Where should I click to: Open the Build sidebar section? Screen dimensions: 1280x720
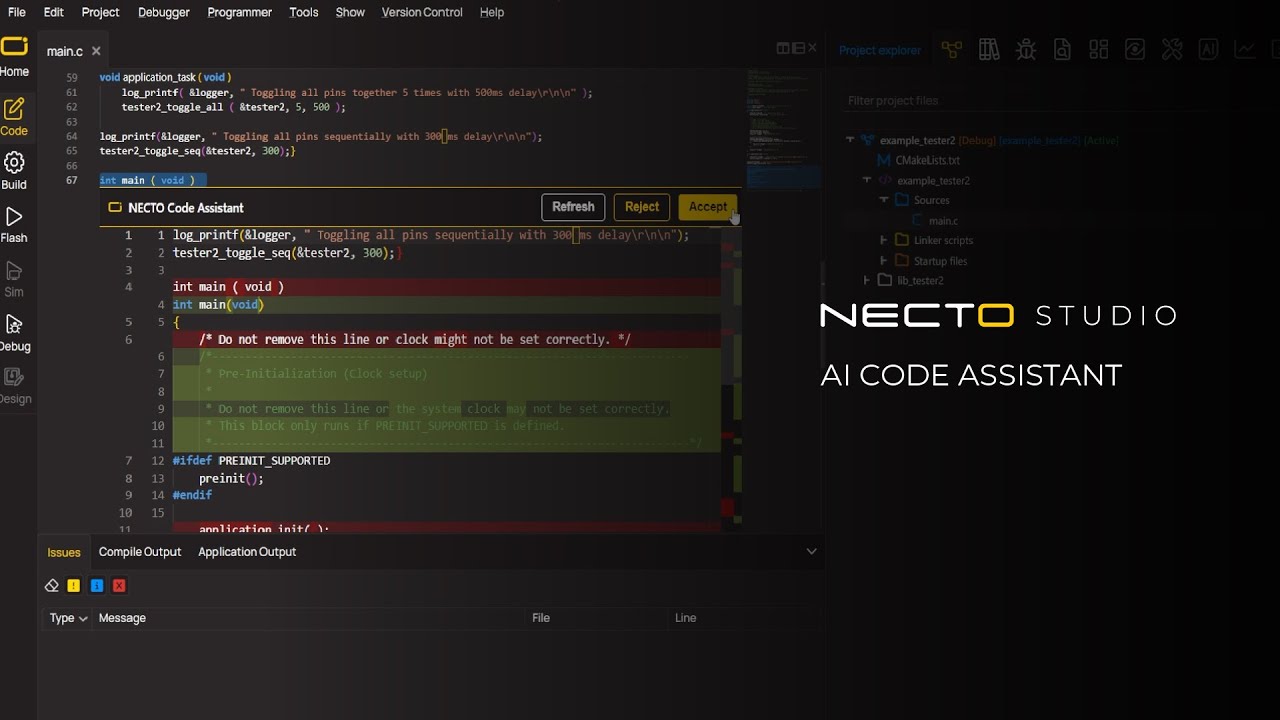click(x=14, y=170)
